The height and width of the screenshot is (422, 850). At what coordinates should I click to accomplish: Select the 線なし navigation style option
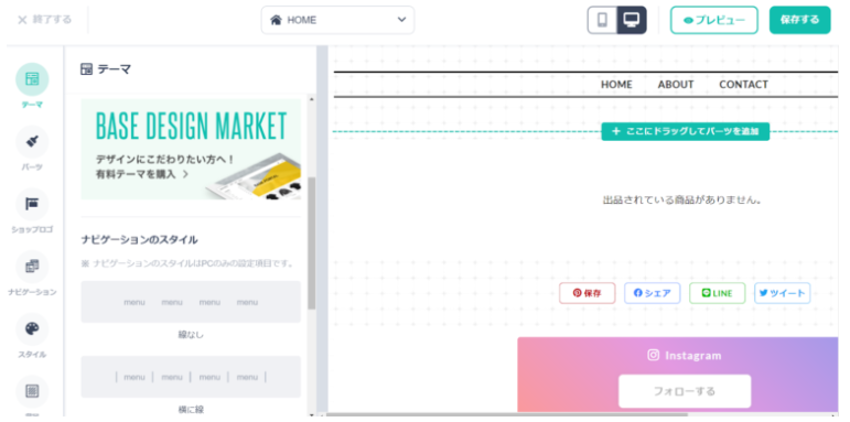(x=190, y=302)
